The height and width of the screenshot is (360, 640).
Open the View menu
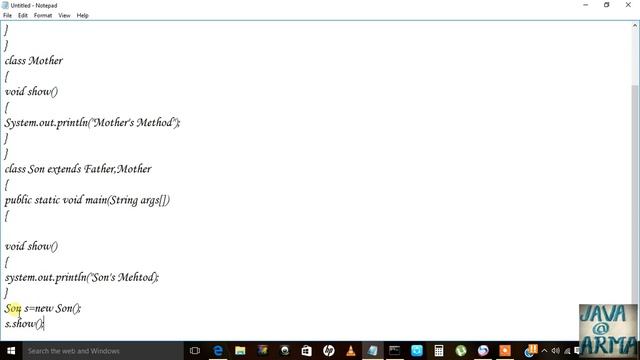point(64,16)
